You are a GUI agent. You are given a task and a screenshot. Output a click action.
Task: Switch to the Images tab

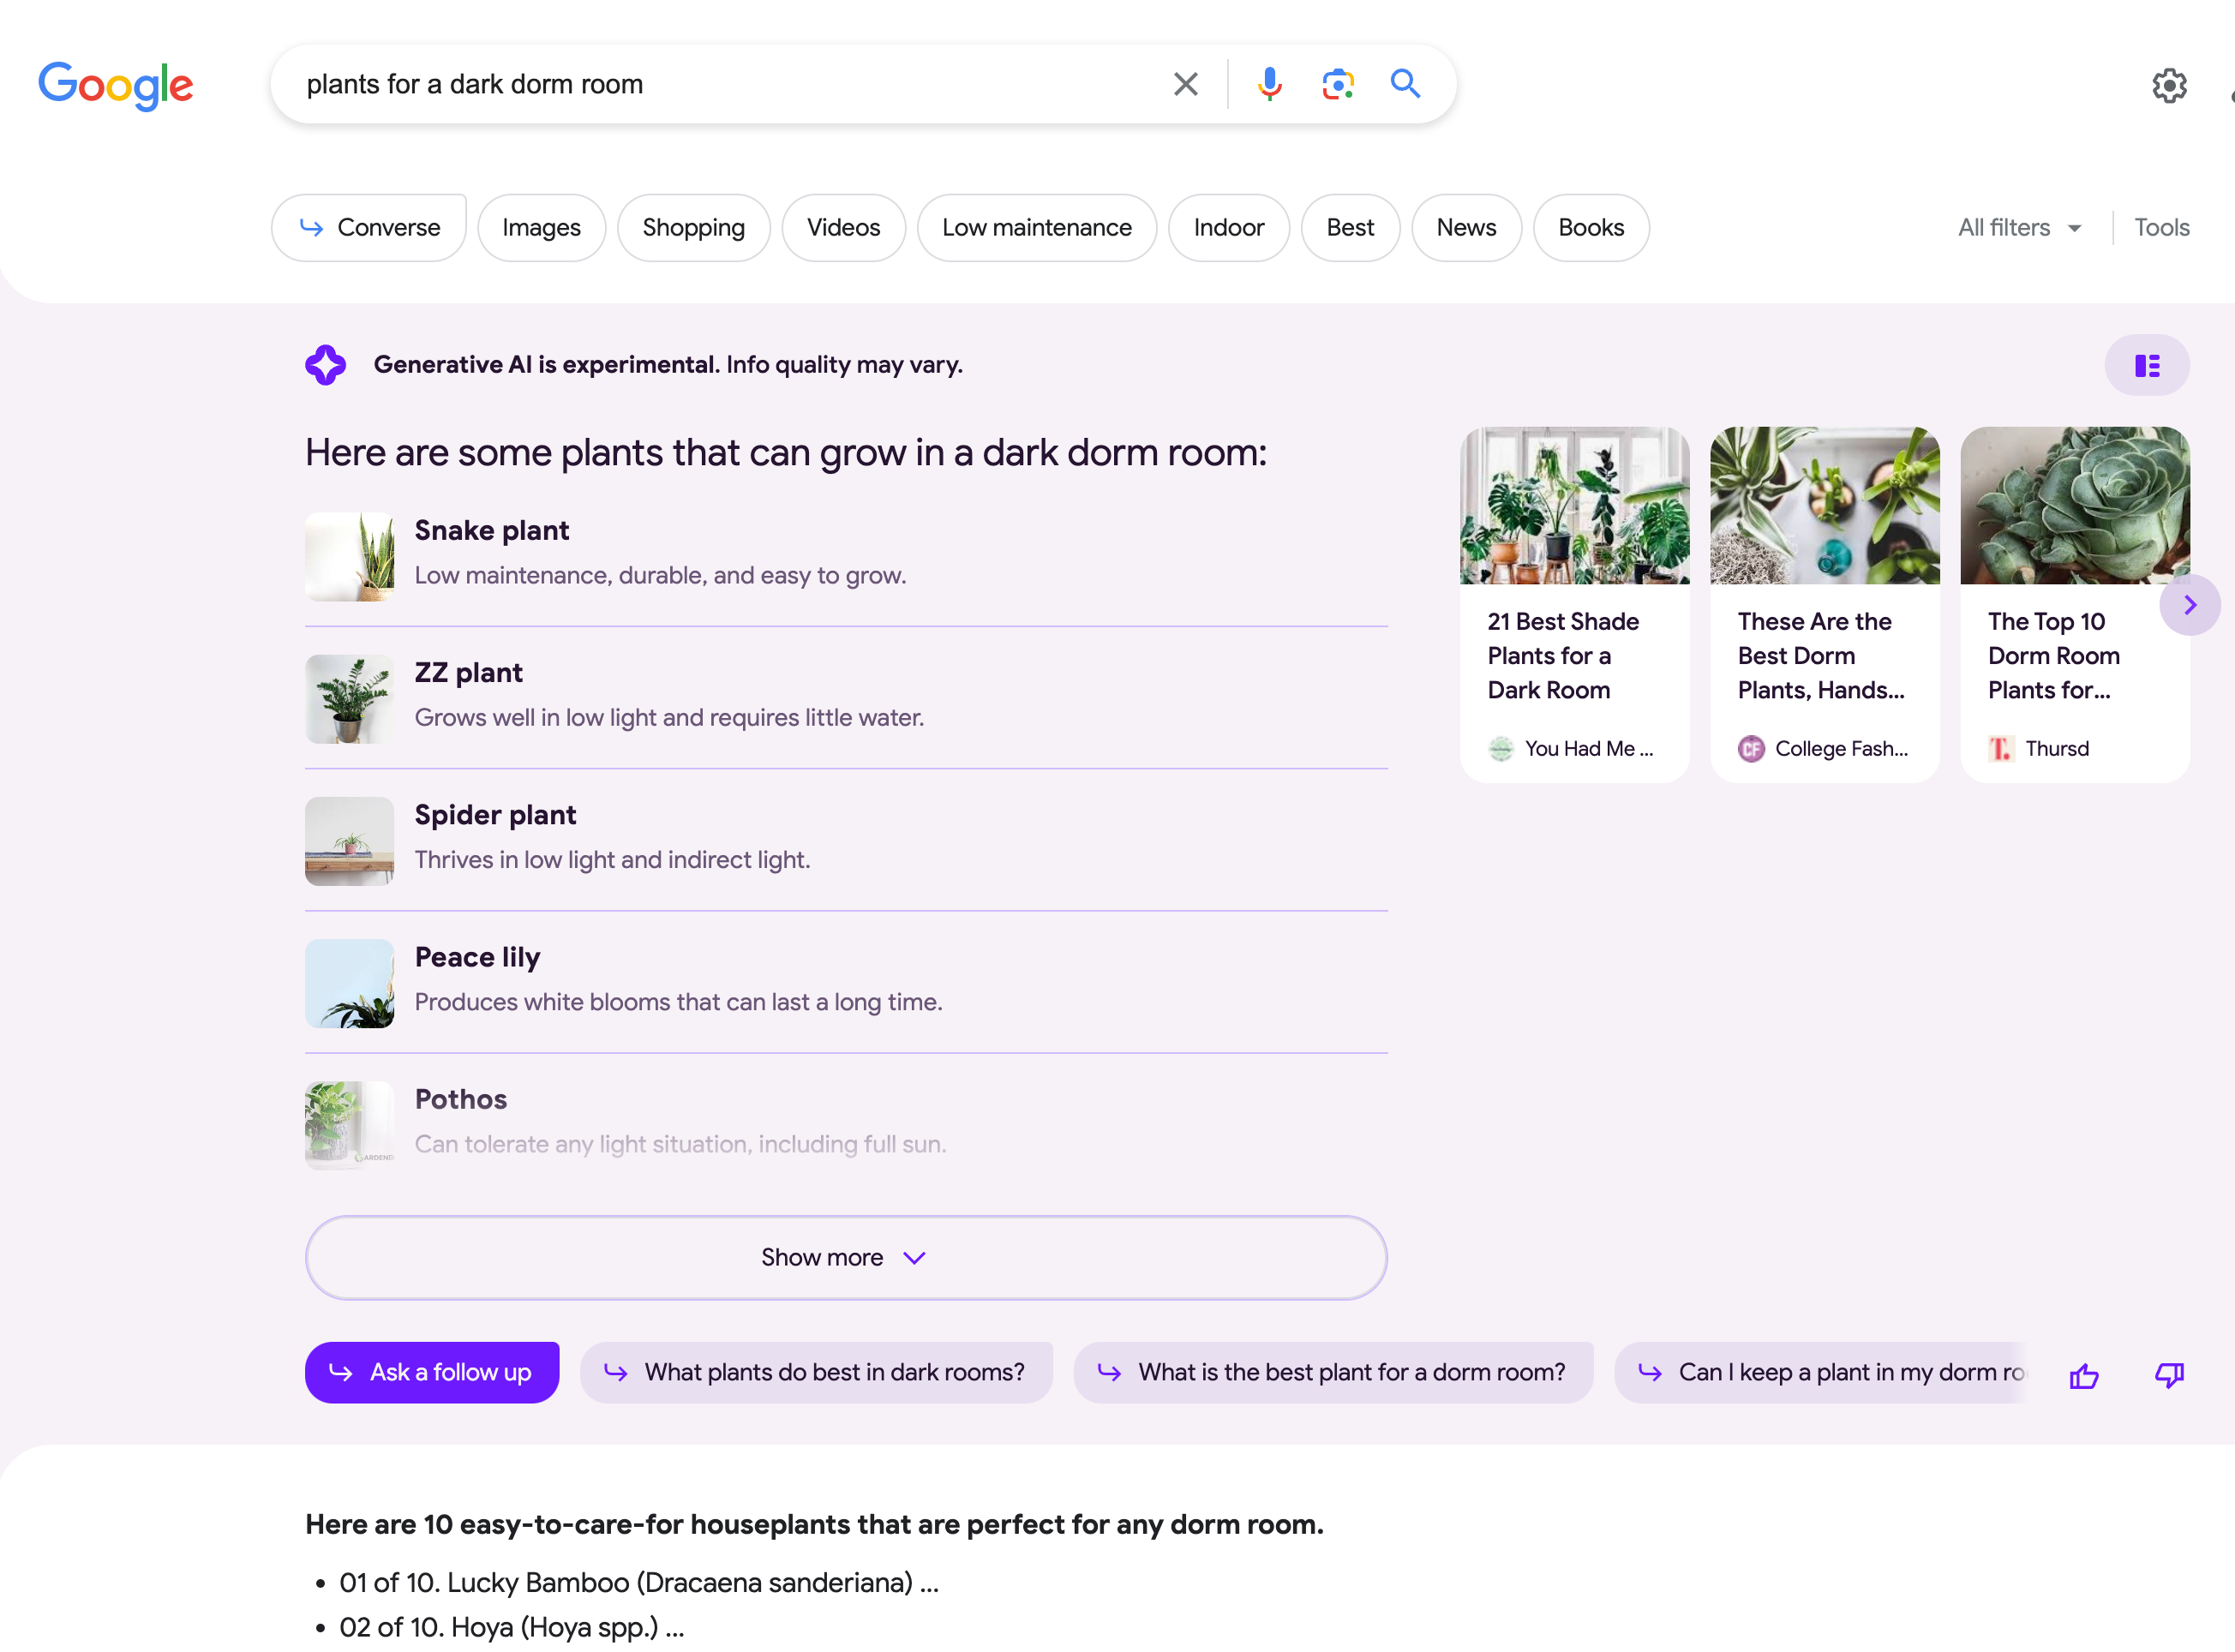pos(541,228)
